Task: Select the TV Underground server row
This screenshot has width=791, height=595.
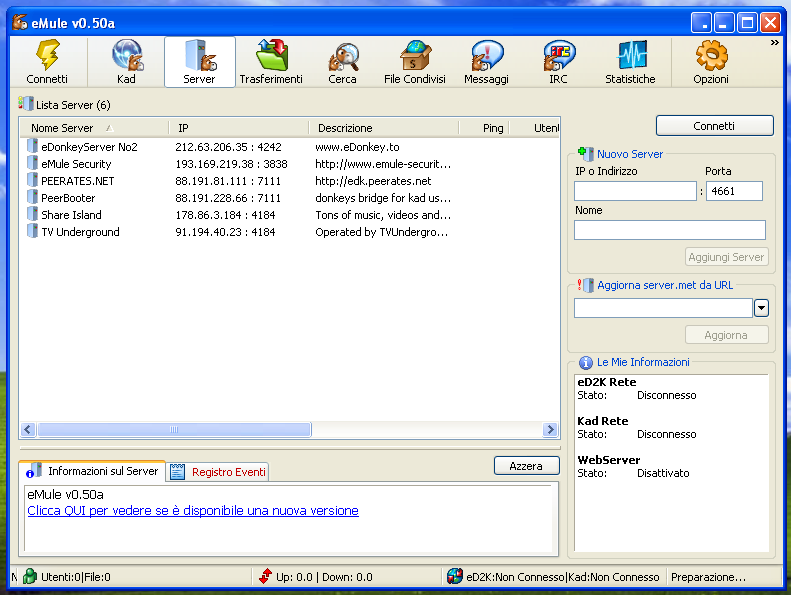Action: coord(80,232)
